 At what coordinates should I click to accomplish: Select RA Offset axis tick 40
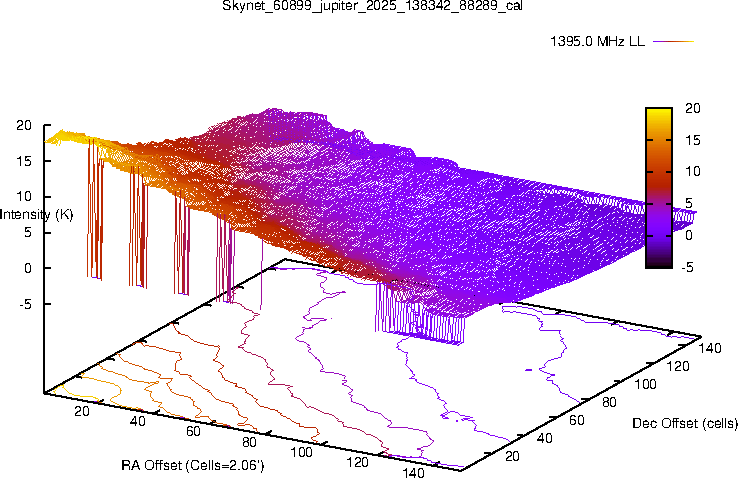137,421
